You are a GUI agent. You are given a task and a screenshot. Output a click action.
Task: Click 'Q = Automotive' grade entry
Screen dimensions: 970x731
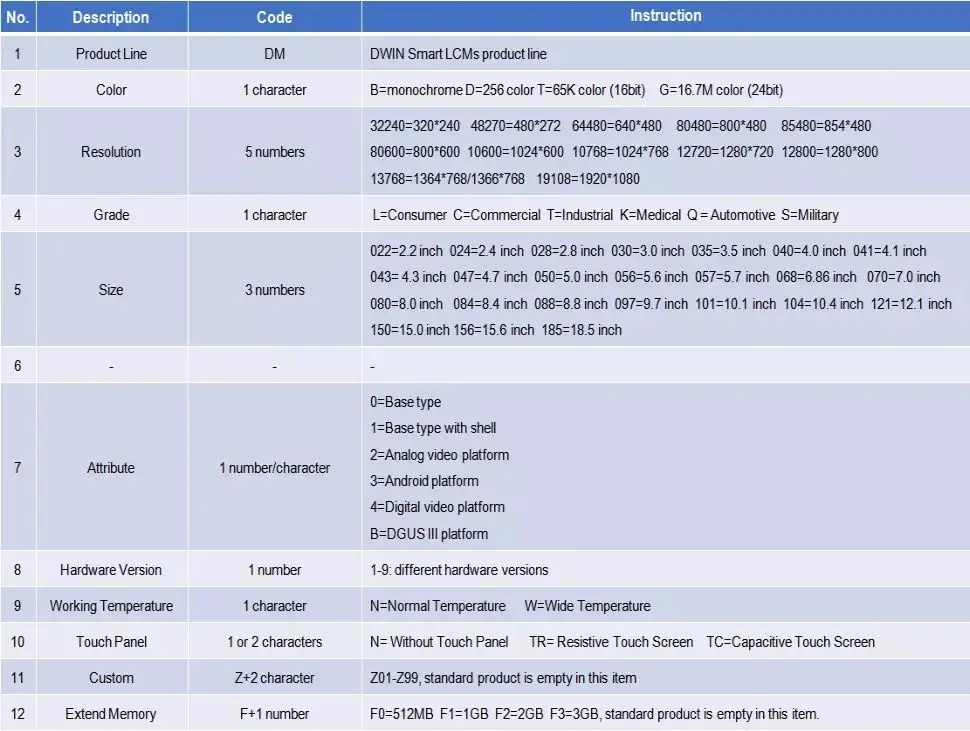coord(731,215)
